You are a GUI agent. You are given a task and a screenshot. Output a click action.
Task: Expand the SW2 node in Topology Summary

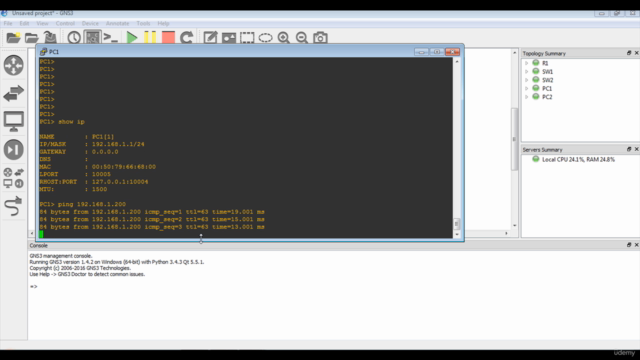527,80
